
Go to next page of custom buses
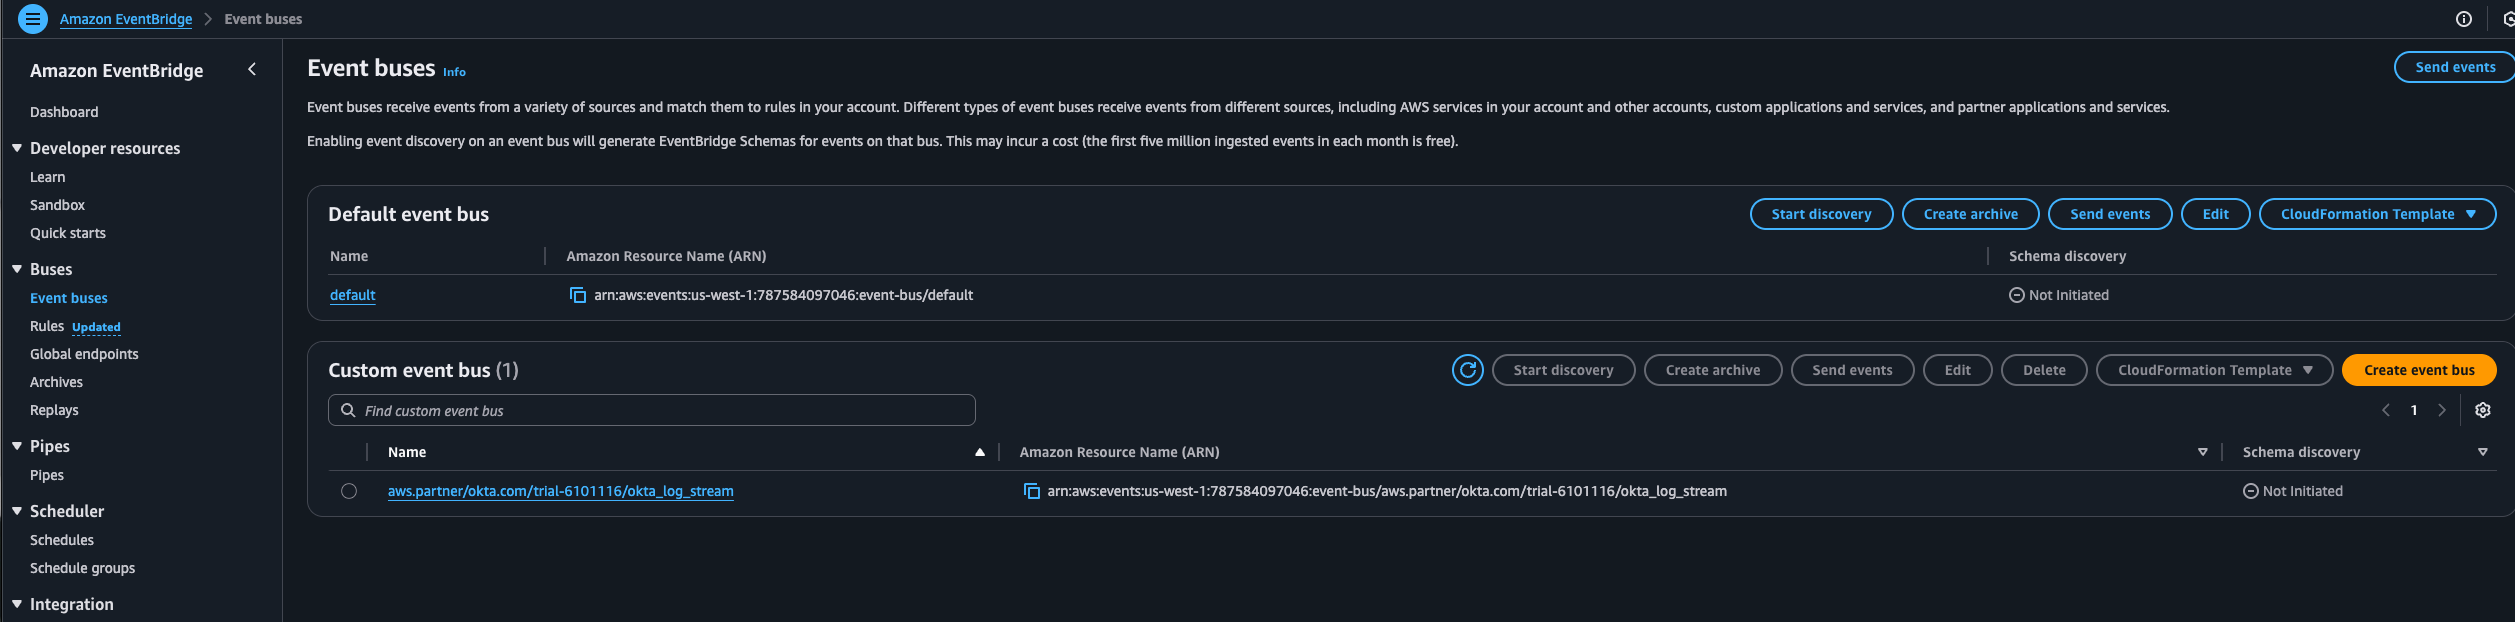click(x=2441, y=410)
